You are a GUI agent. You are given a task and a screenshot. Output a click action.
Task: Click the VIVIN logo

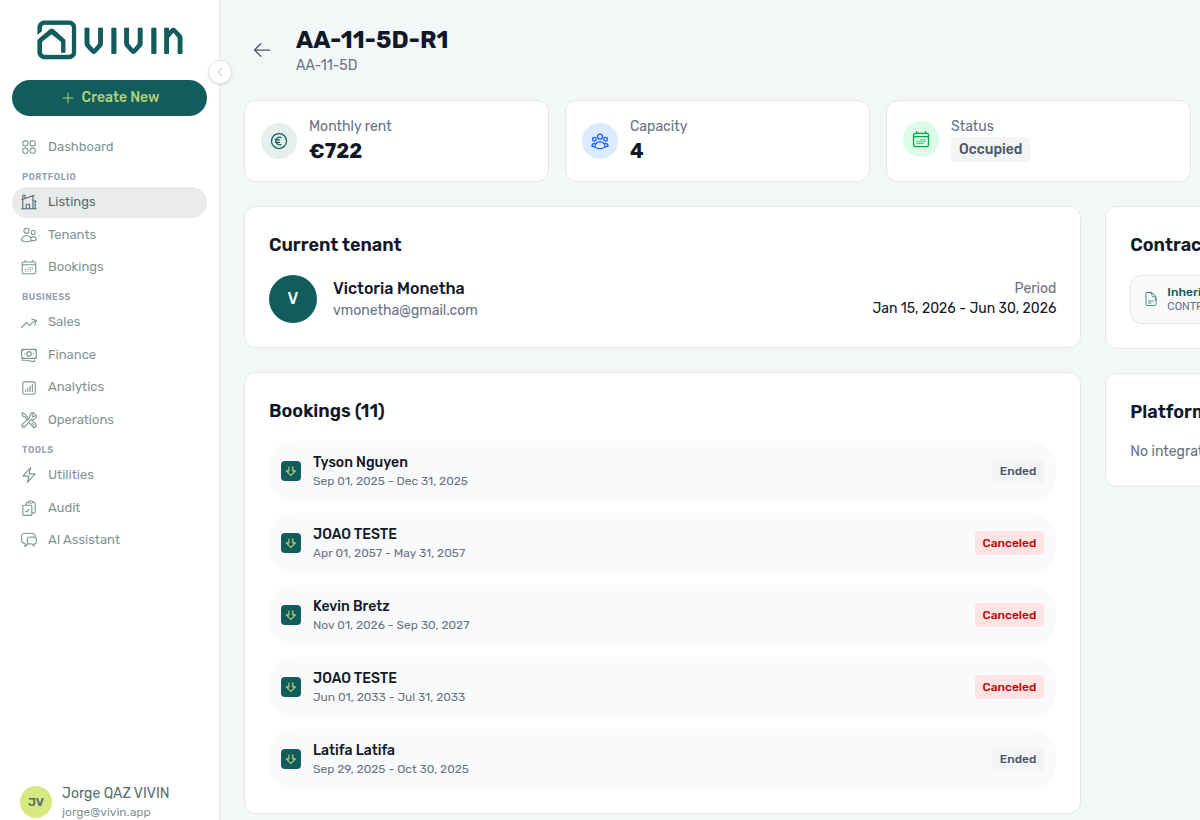pyautogui.click(x=110, y=40)
